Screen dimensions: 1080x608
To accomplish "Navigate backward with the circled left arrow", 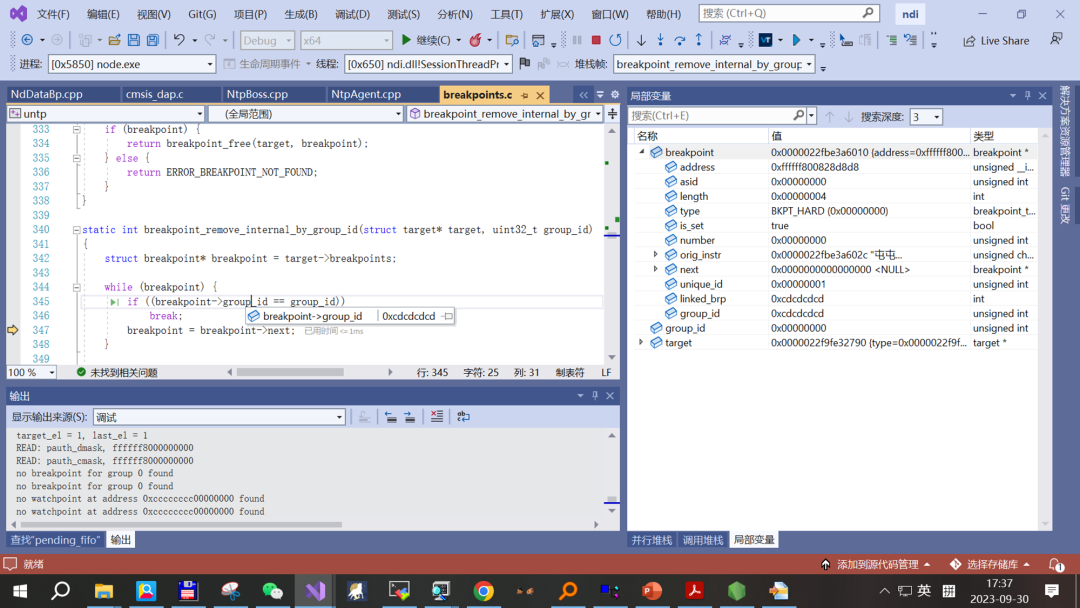I will 27,41.
